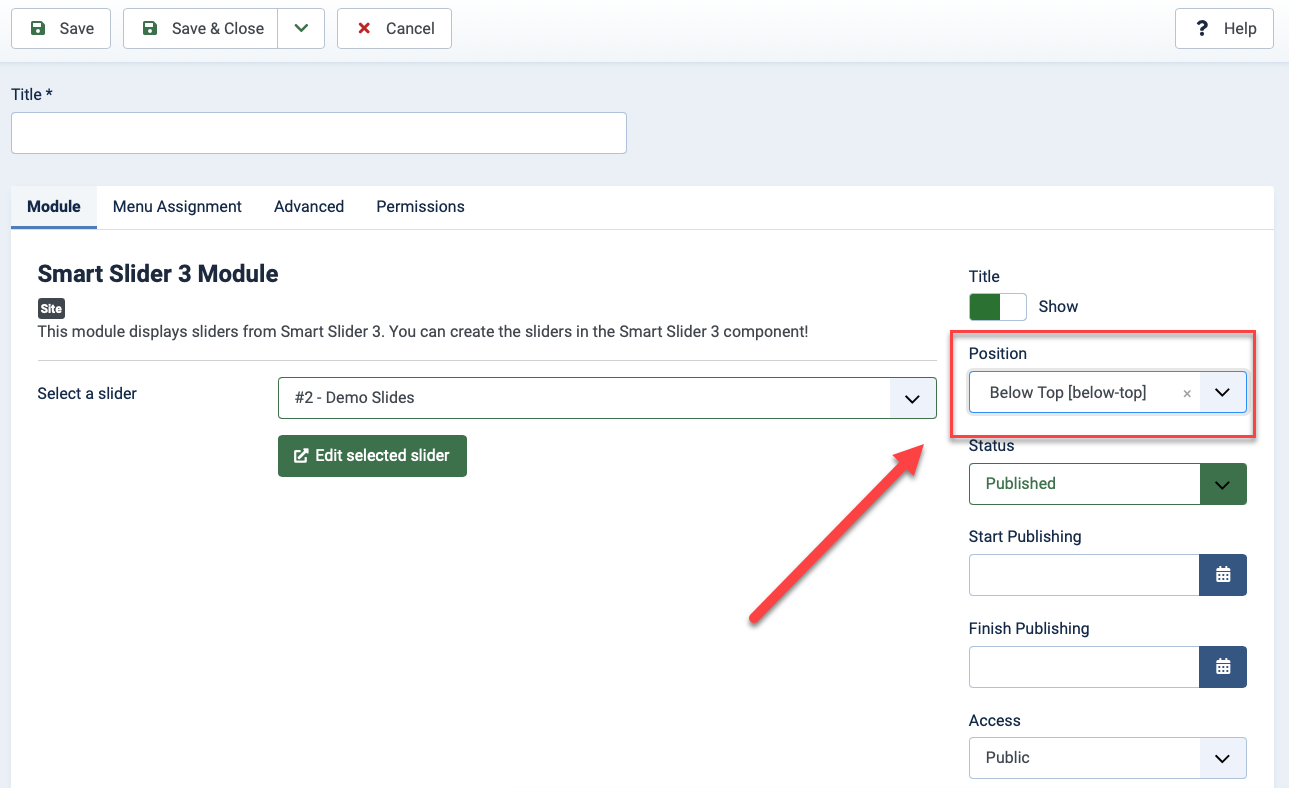This screenshot has width=1289, height=788.
Task: Open the Status Published dropdown
Action: pyautogui.click(x=1107, y=484)
